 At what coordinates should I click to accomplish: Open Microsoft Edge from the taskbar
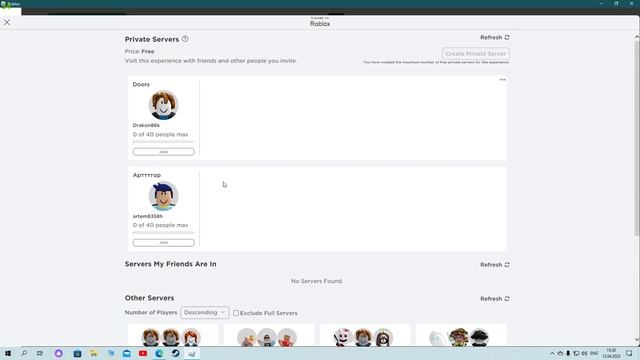159,353
